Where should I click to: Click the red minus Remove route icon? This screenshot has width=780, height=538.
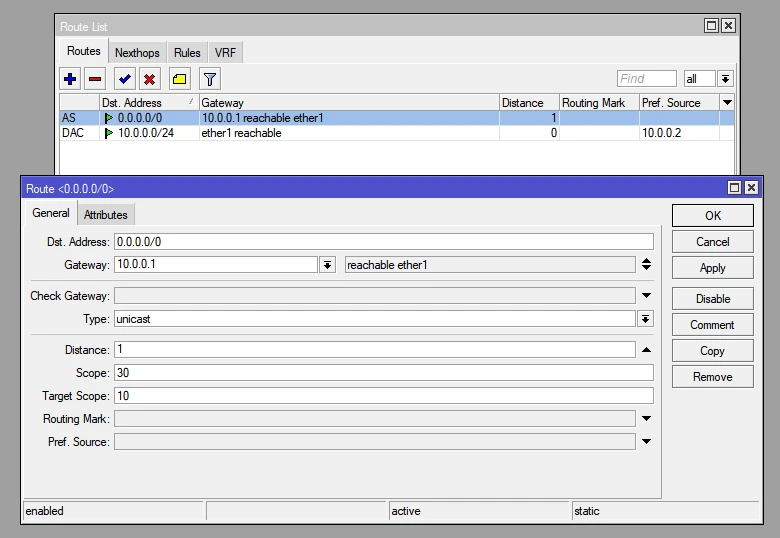(95, 79)
